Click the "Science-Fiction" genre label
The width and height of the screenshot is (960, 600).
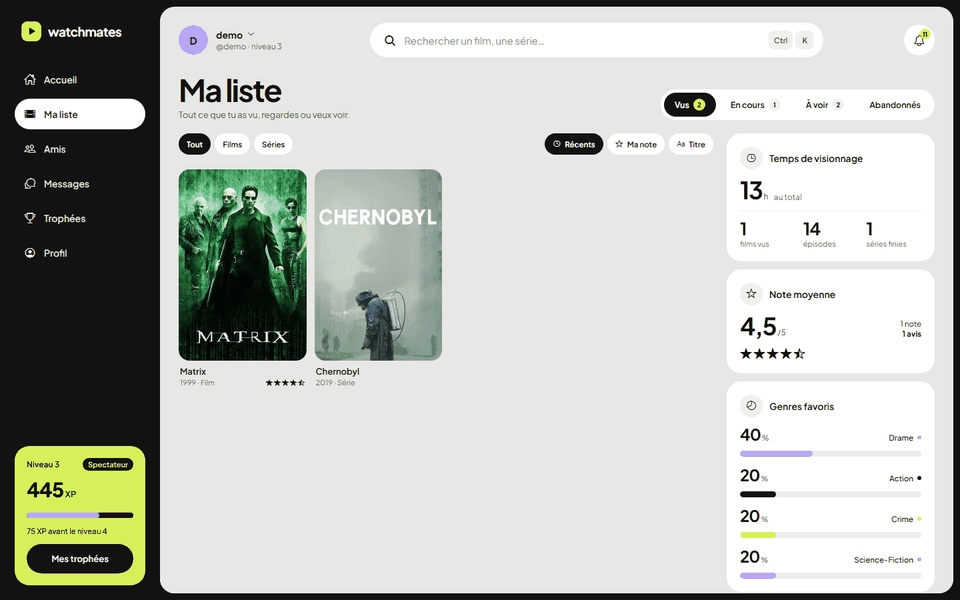(x=883, y=560)
